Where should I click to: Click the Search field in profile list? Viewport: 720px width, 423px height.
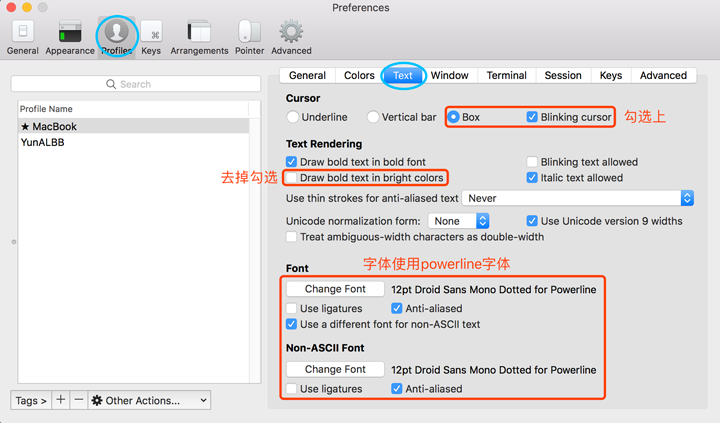(x=135, y=84)
